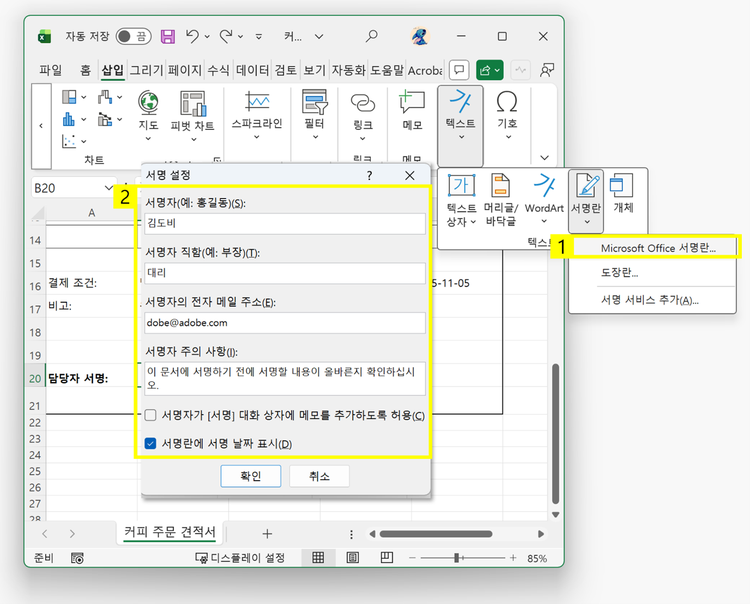750x604 pixels.
Task: Open the WordArt gallery
Action: (544, 200)
